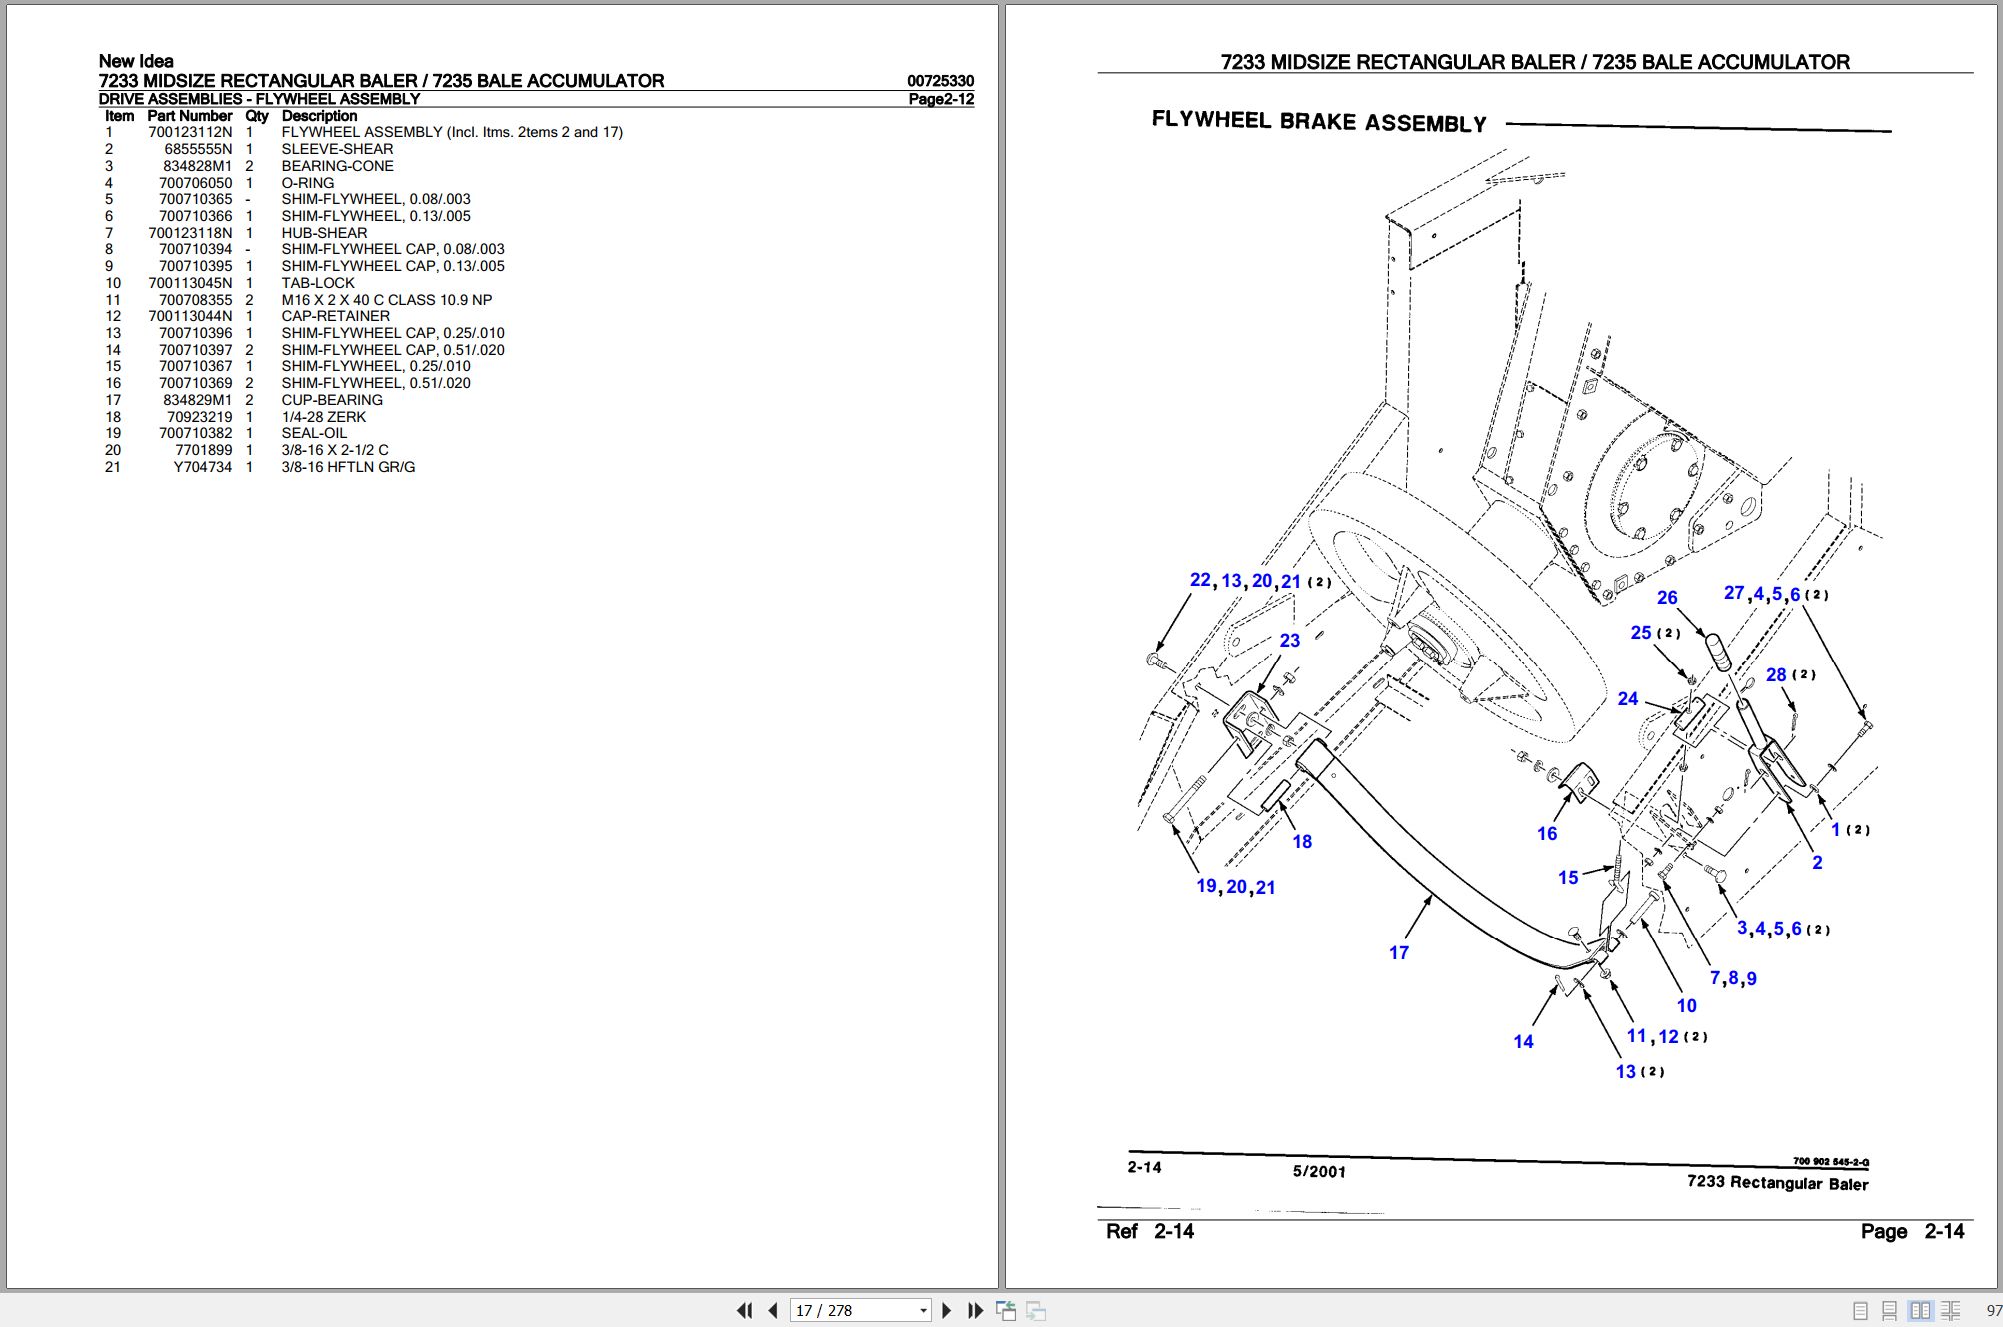Click the FLYWHEEL BRAKE ASSEMBLY heading
Screen dimensions: 2003x1327
[x=1319, y=121]
